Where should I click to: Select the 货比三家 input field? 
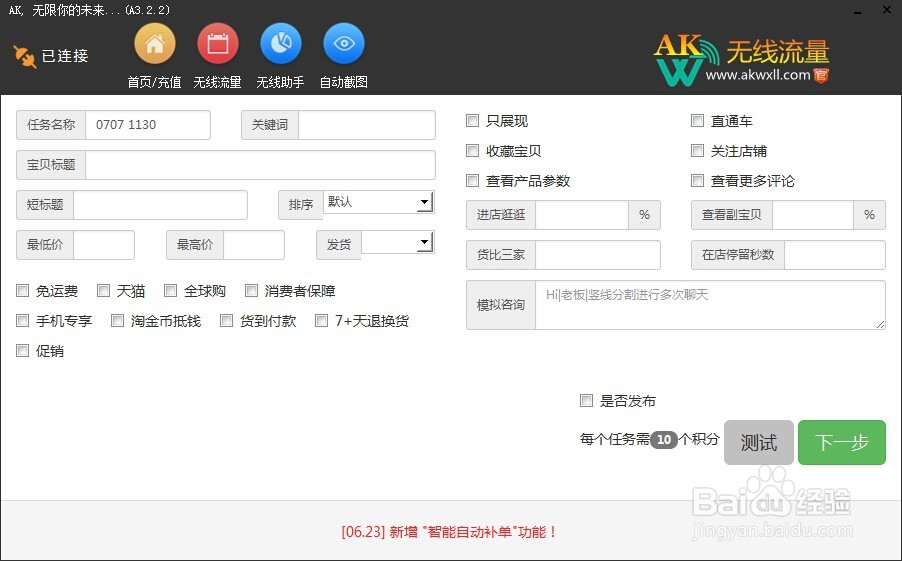click(598, 255)
